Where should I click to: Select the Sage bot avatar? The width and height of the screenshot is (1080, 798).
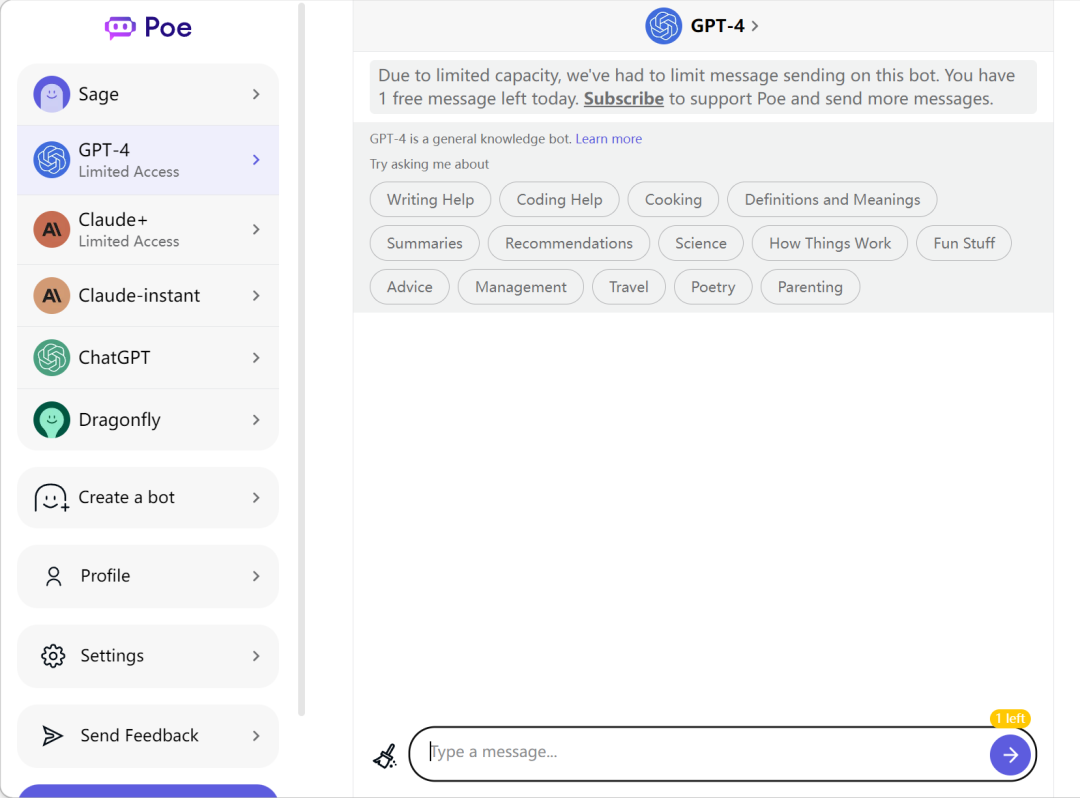click(x=51, y=94)
